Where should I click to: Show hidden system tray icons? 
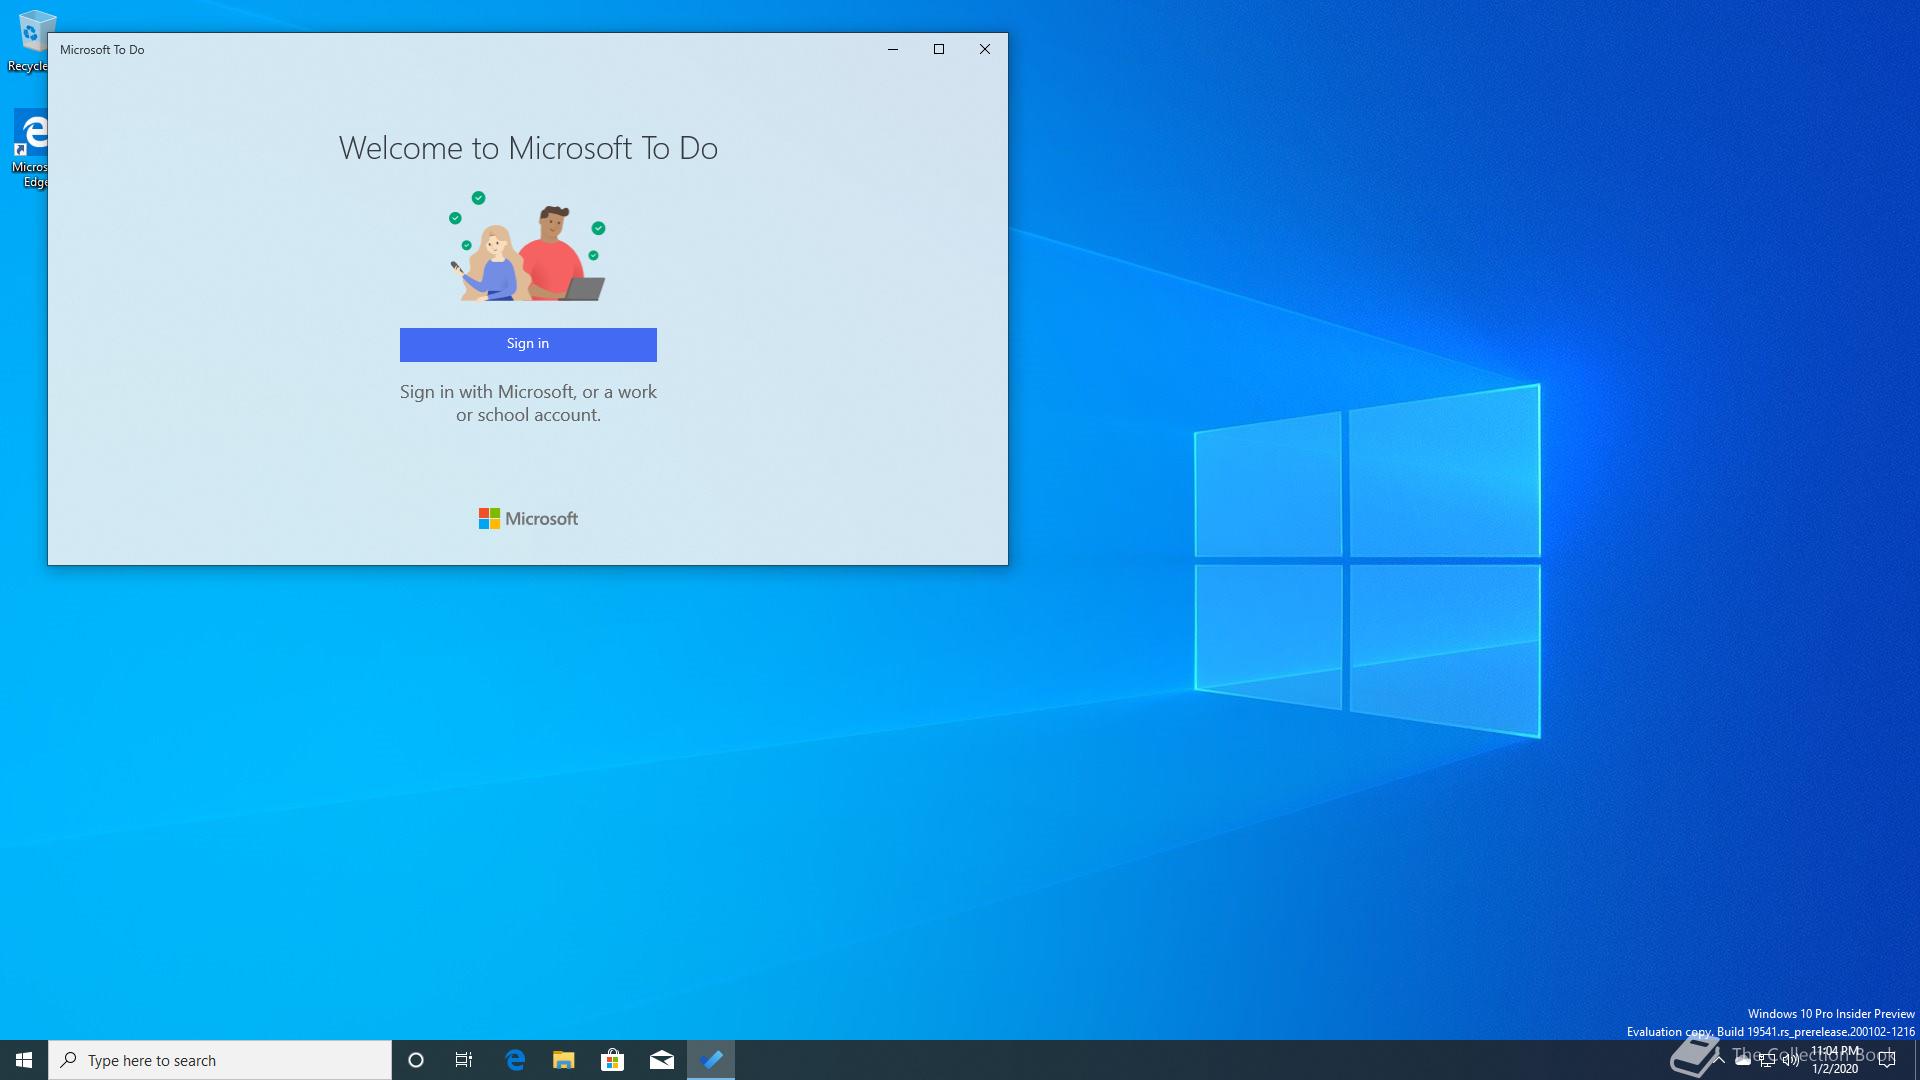coord(1719,1060)
